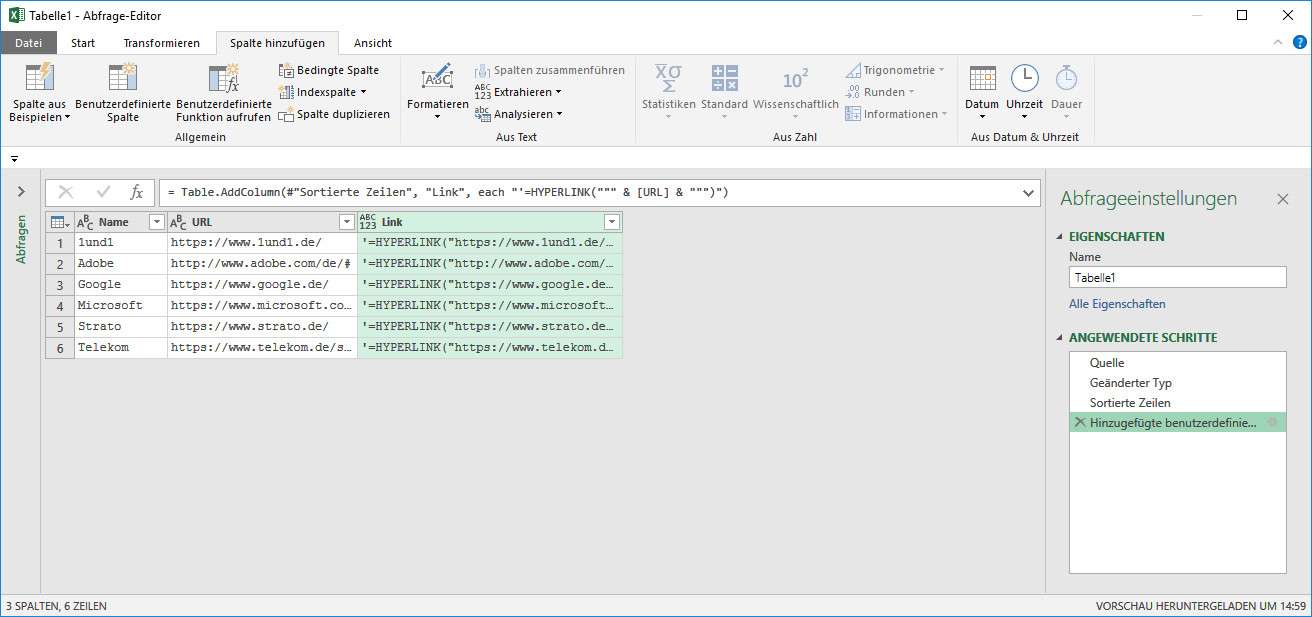This screenshot has width=1312, height=617.
Task: Click the Name column data type icon
Action: point(85,222)
